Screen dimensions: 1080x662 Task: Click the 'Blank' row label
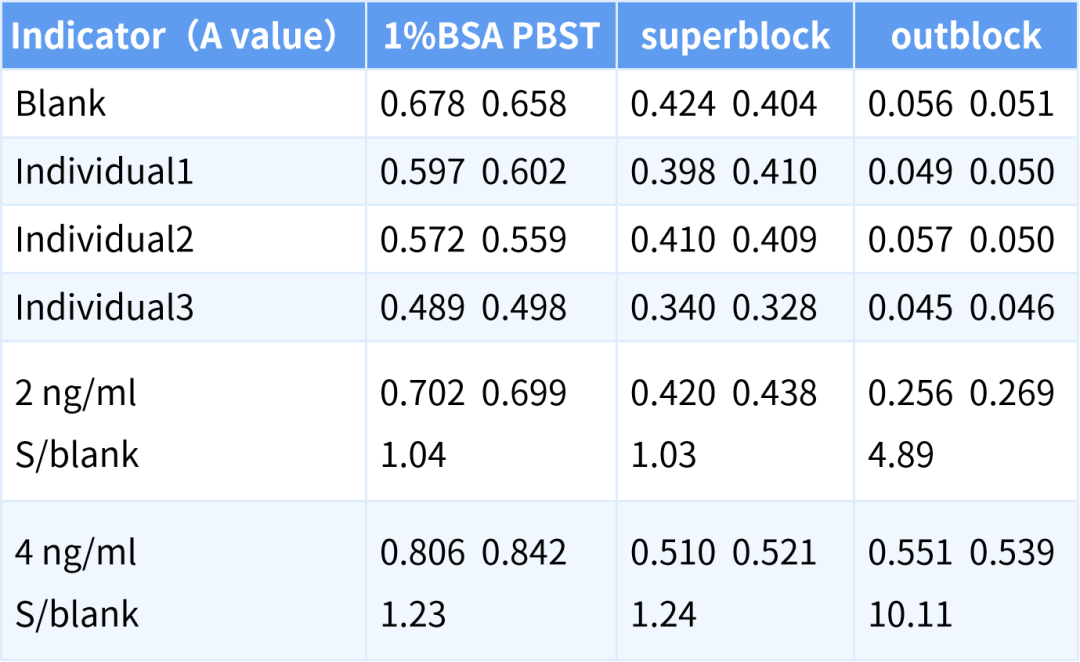pyautogui.click(x=61, y=103)
